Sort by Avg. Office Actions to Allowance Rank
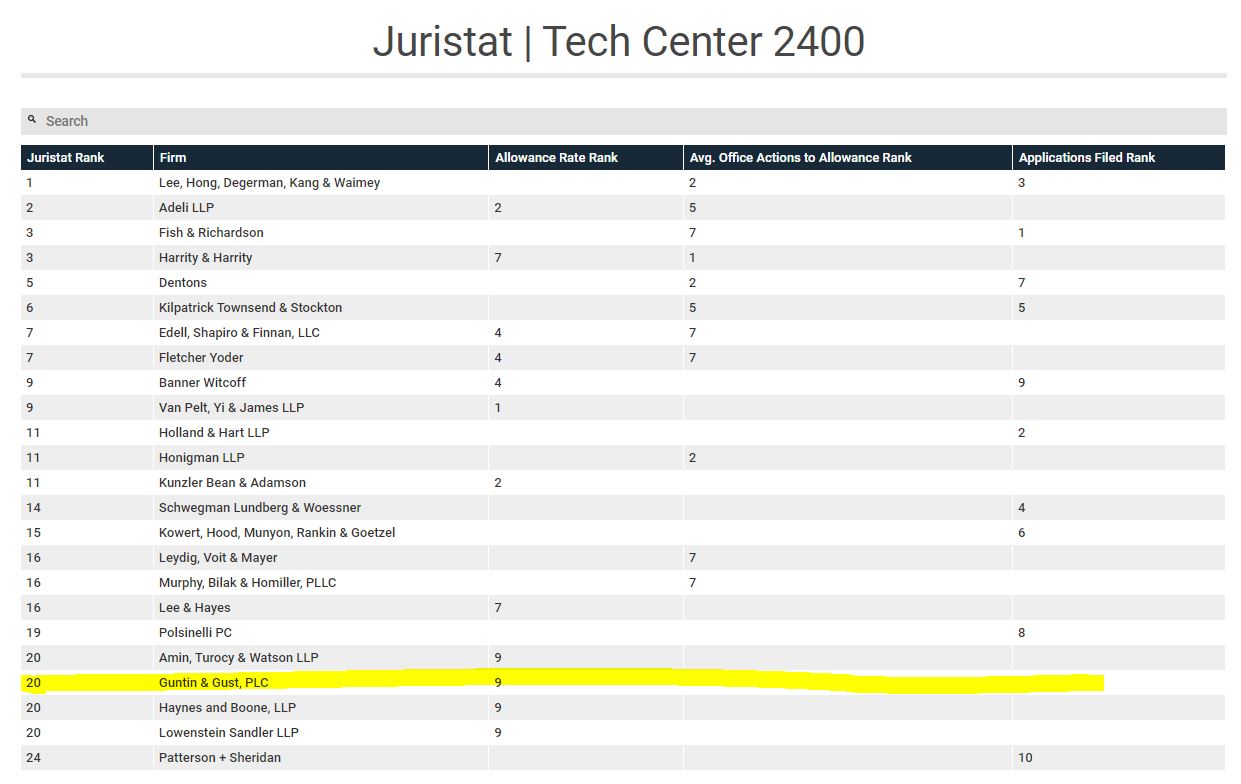Image resolution: width=1241 pixels, height=784 pixels. tap(848, 158)
